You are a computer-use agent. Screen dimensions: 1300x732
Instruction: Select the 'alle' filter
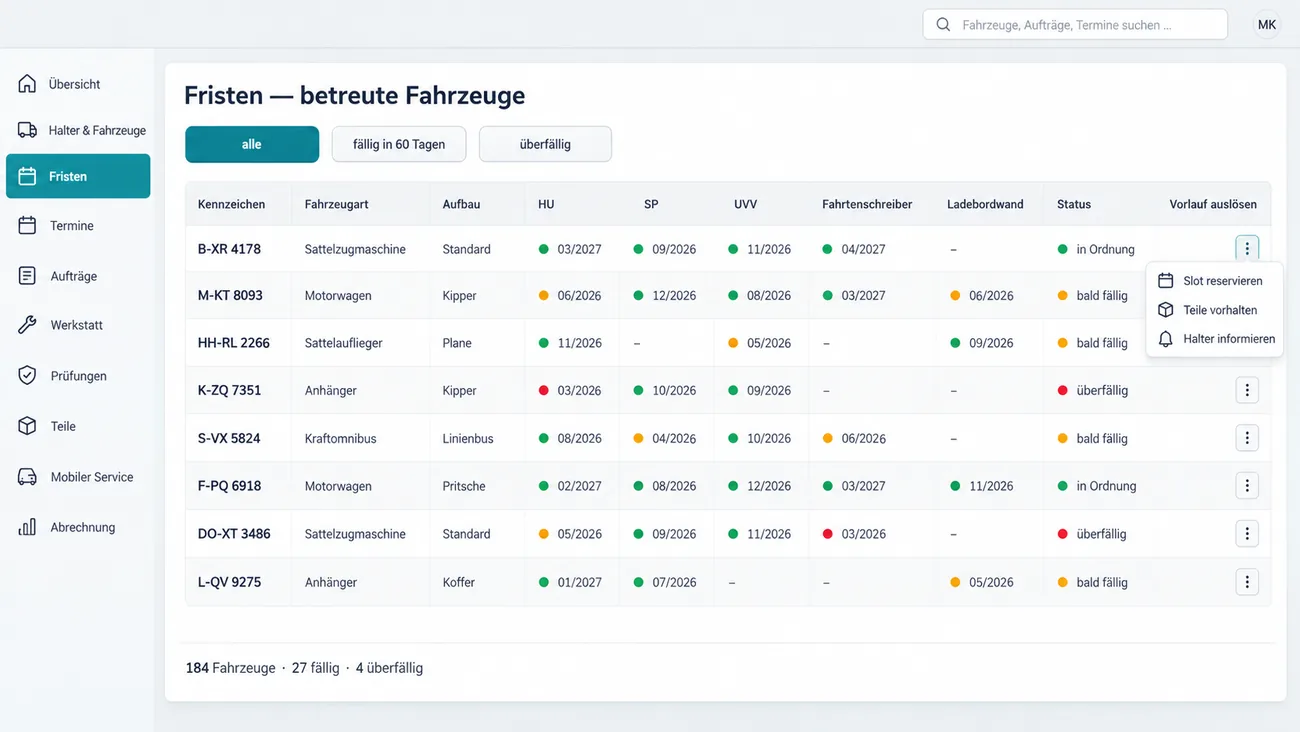coord(252,144)
